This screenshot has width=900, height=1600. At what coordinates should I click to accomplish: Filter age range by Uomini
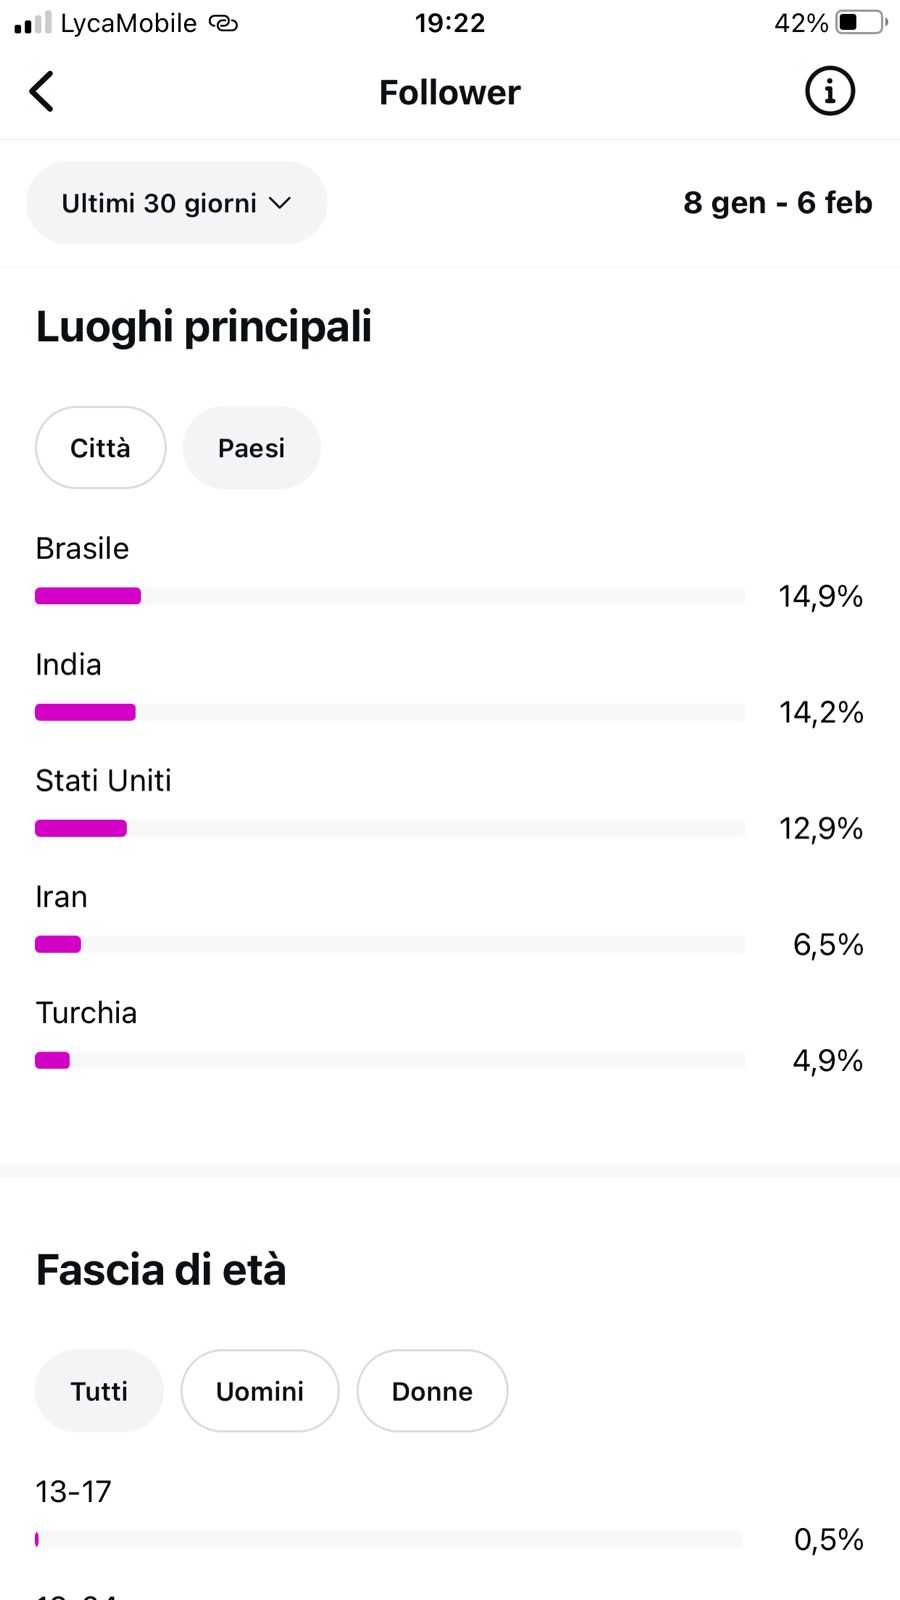tap(260, 1391)
